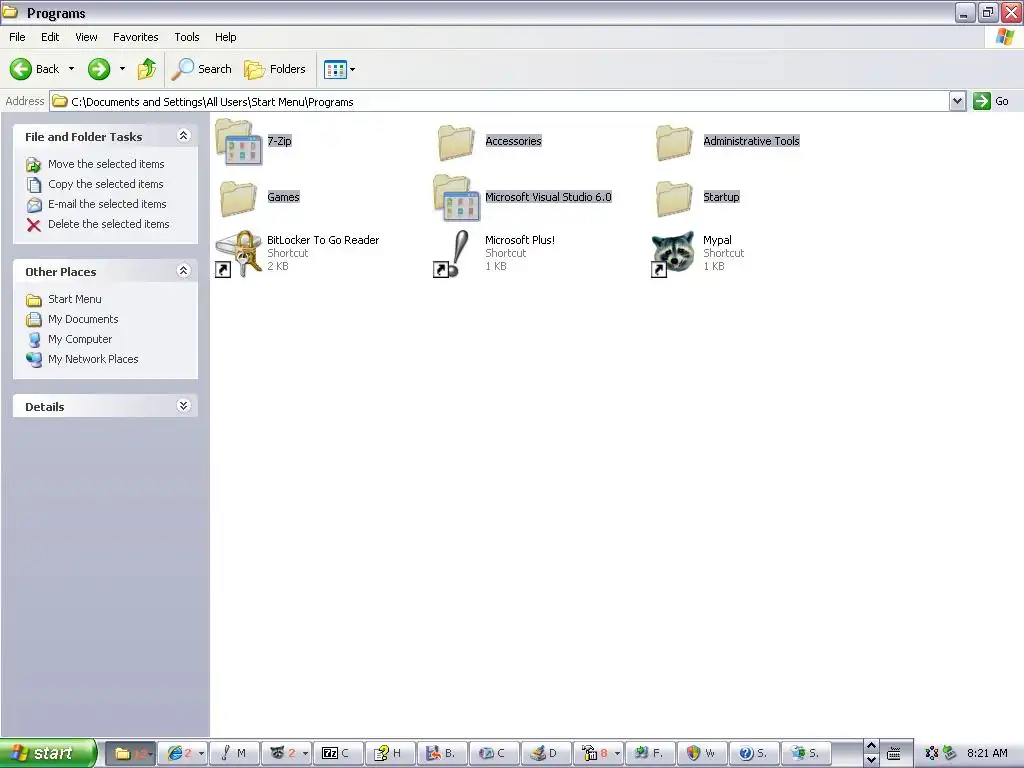Select the Mypal raccoon shortcut icon

pos(673,253)
